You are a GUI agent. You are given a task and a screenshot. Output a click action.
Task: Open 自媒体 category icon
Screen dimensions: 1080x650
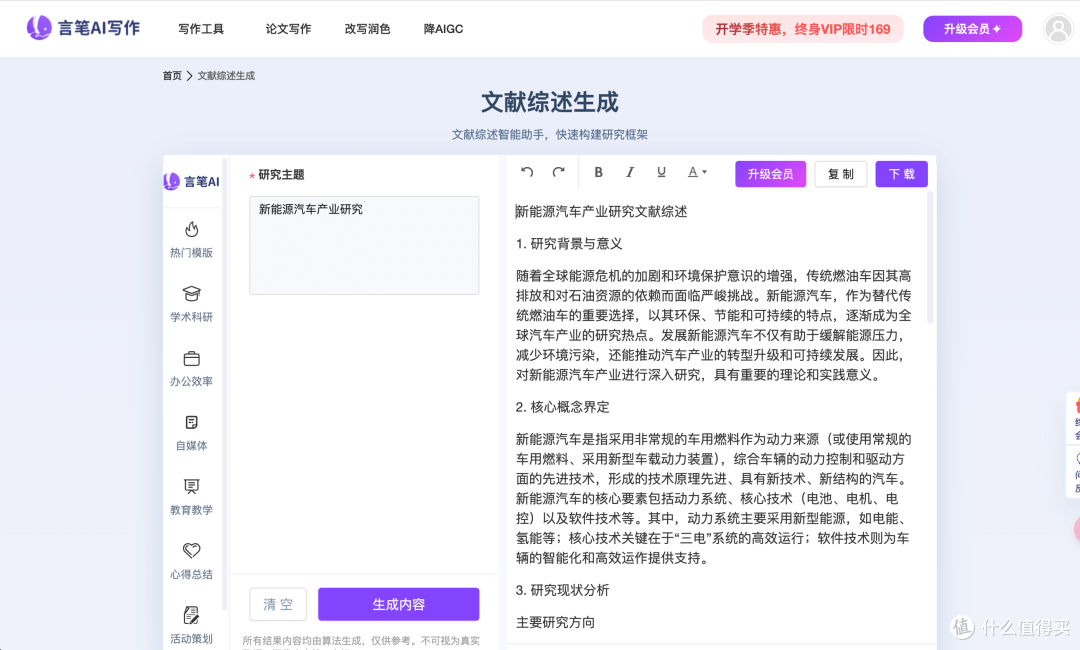(x=191, y=432)
